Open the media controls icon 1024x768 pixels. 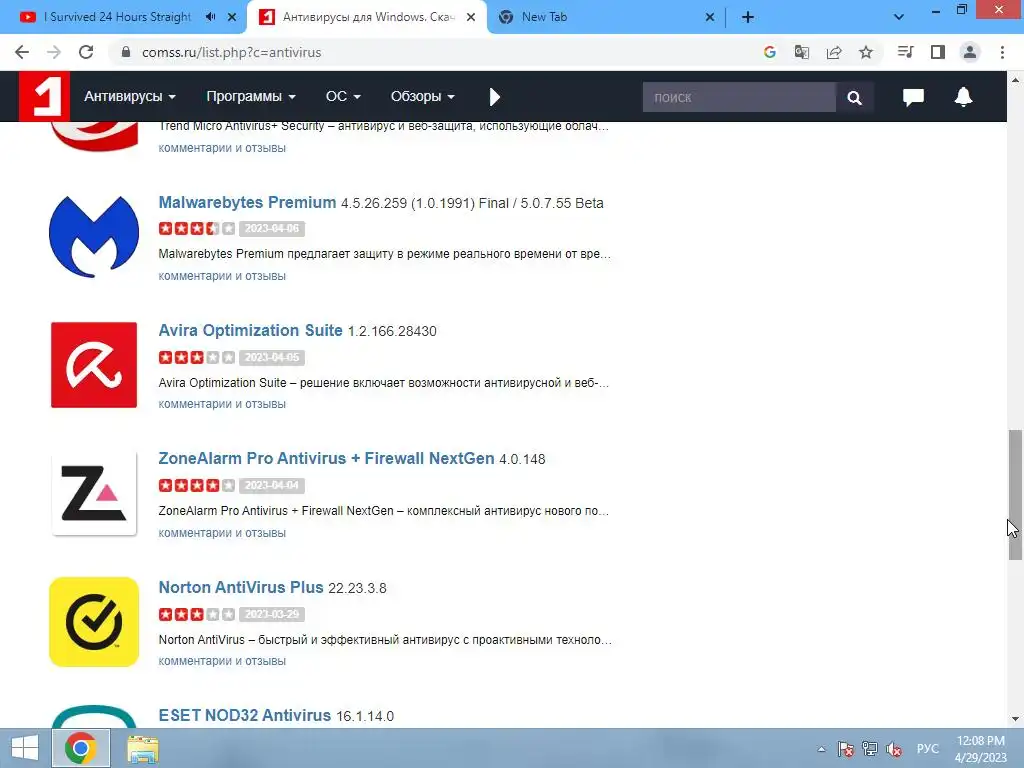(905, 52)
